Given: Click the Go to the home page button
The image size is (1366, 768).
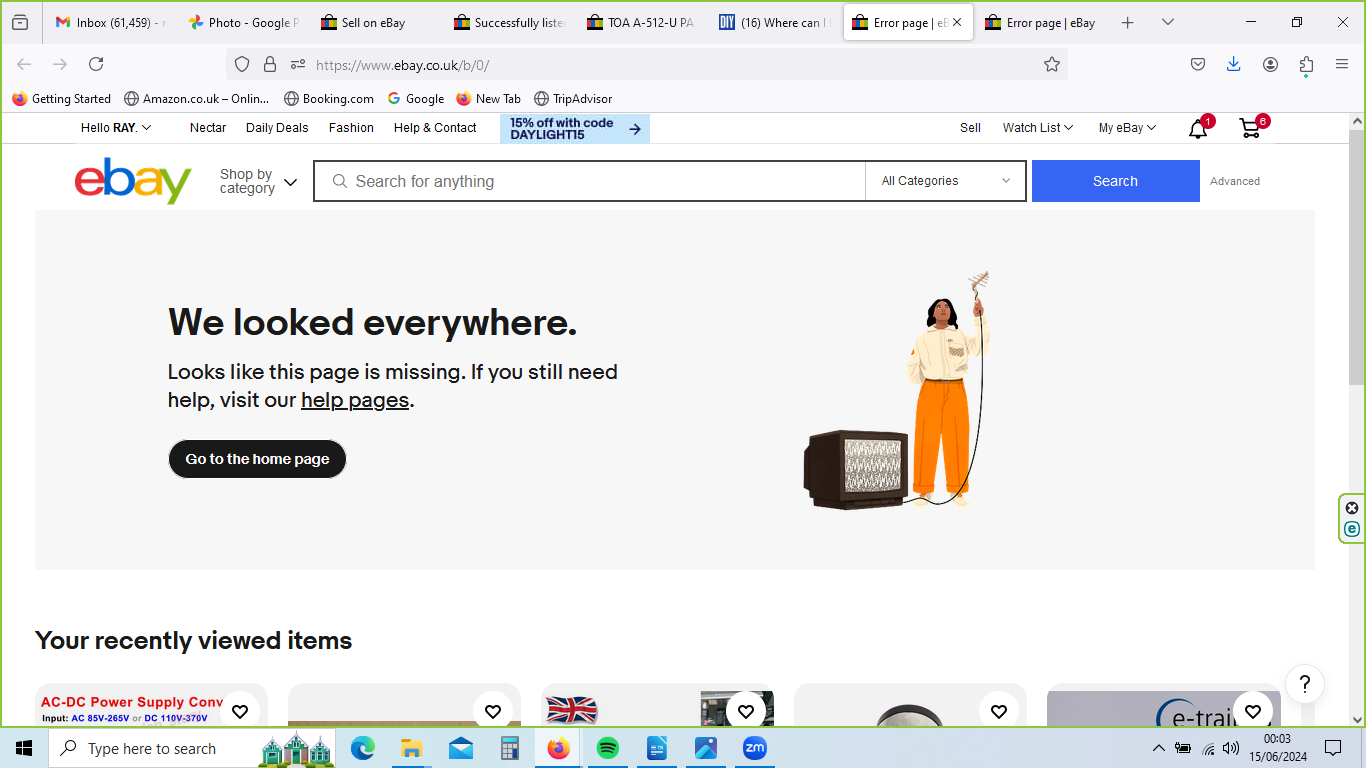Looking at the screenshot, I should (x=257, y=459).
